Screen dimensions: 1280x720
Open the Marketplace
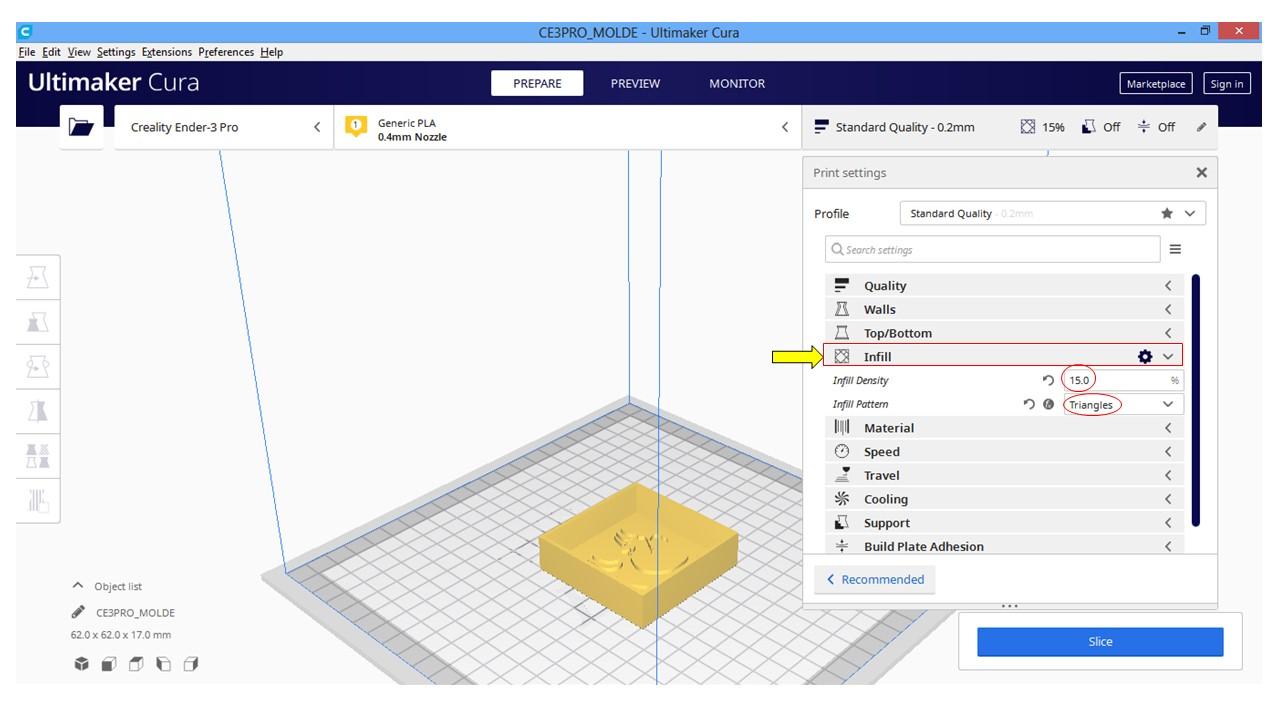(x=1156, y=84)
